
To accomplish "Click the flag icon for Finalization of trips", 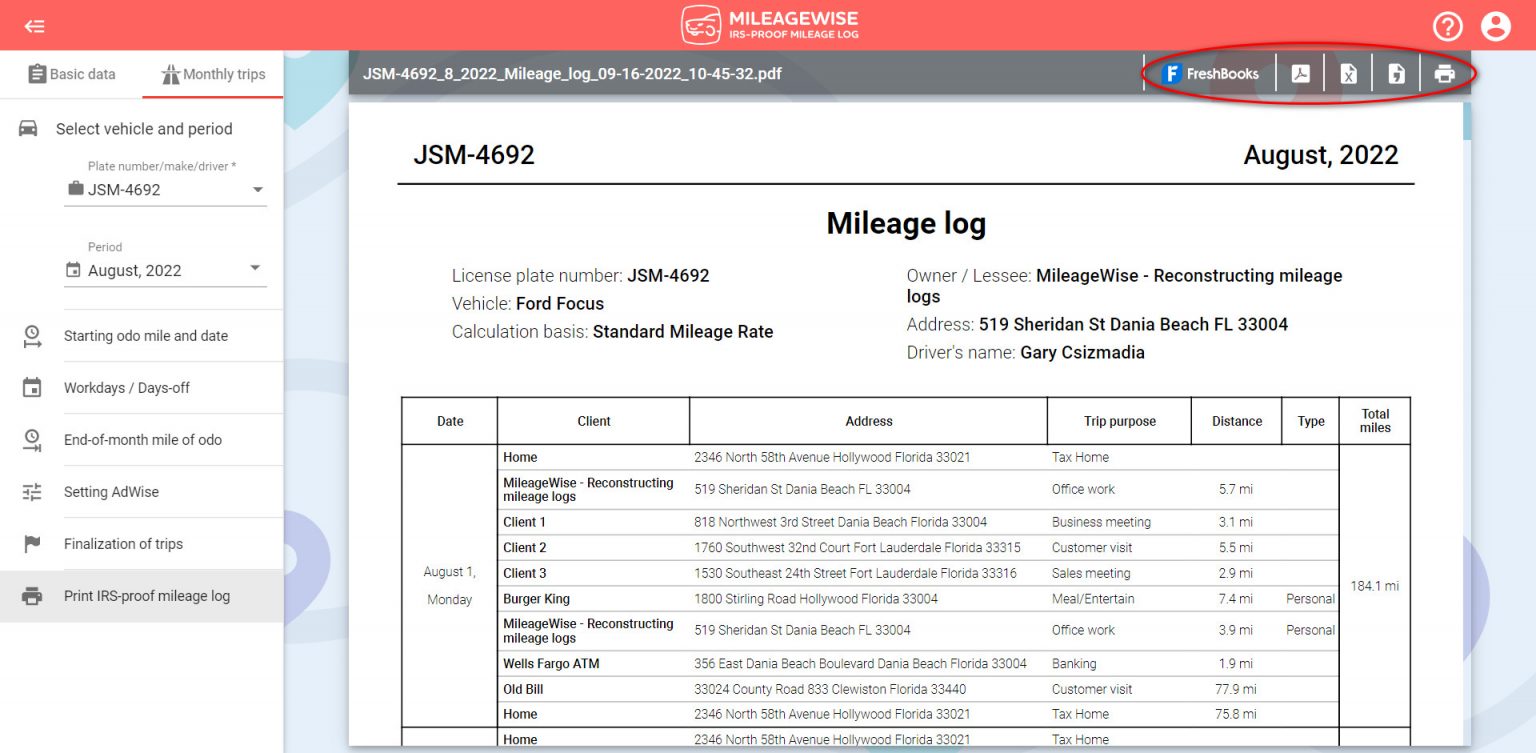I will [x=31, y=543].
